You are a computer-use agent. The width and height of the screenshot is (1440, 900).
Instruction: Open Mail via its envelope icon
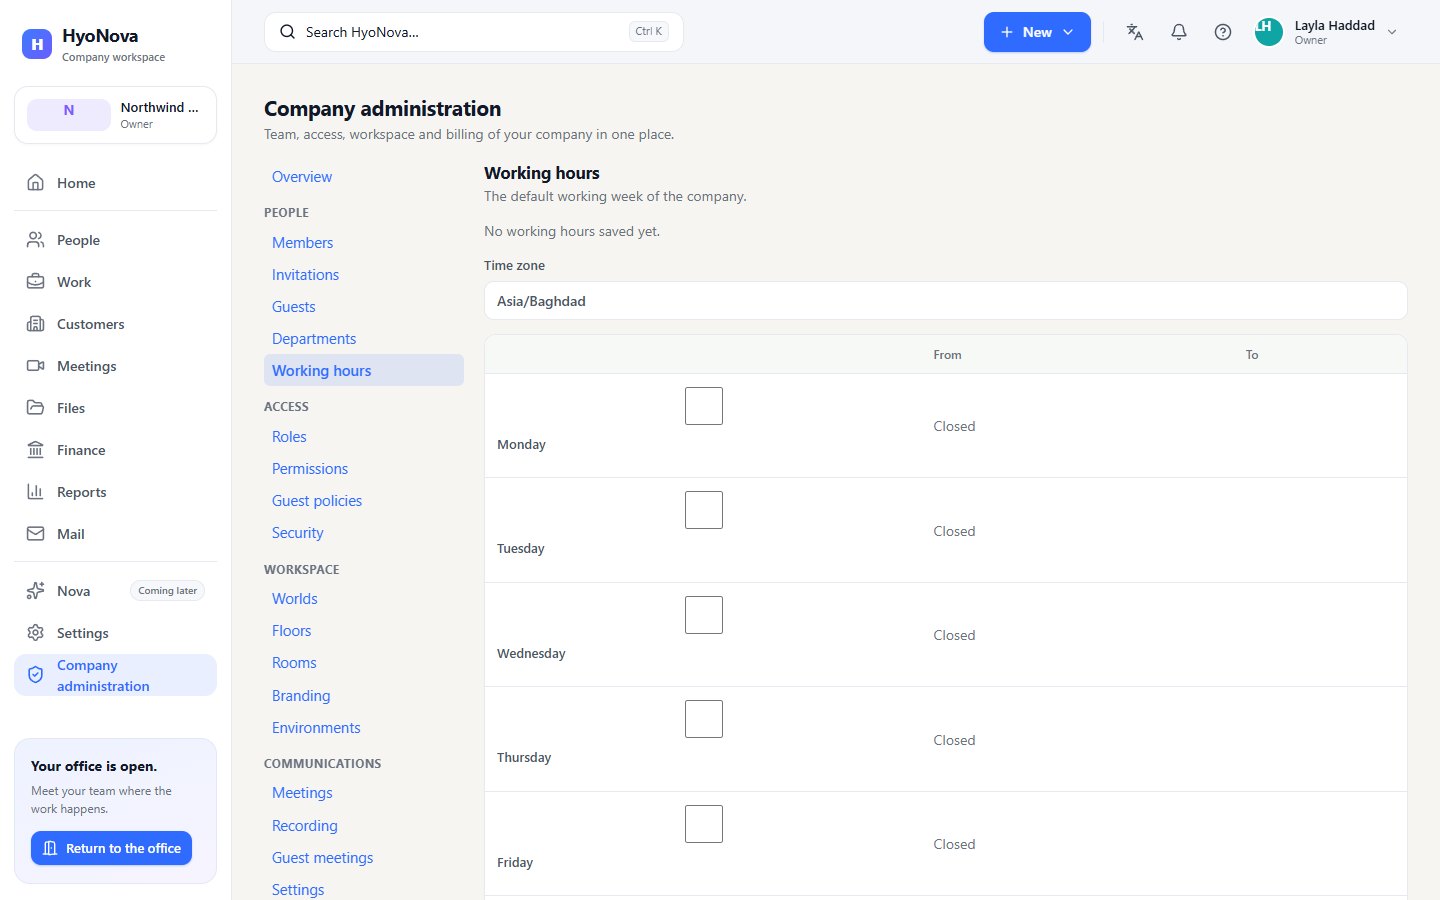coord(36,534)
